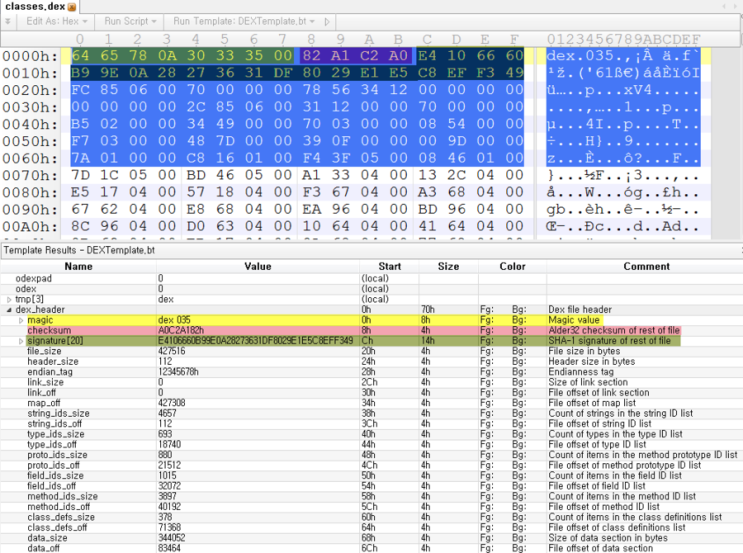Select the class_defs_off row
The height and width of the screenshot is (553, 743).
[x=372, y=528]
